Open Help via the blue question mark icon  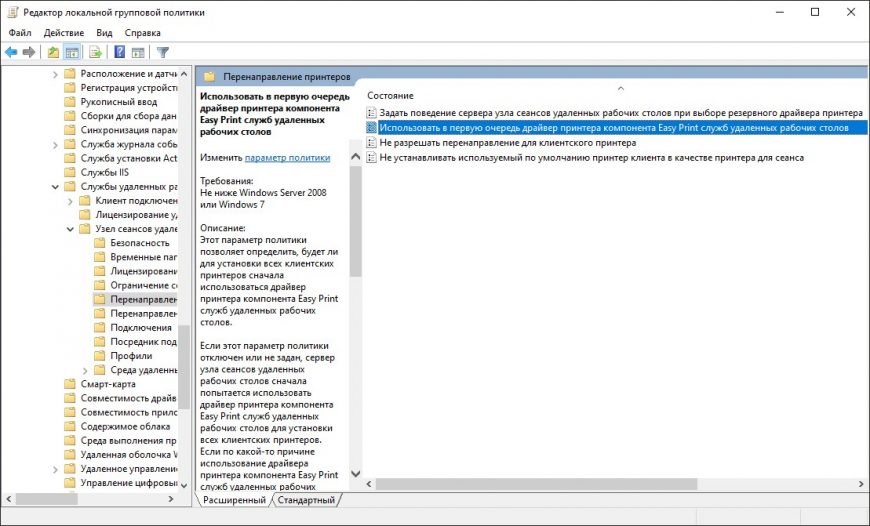pos(120,52)
